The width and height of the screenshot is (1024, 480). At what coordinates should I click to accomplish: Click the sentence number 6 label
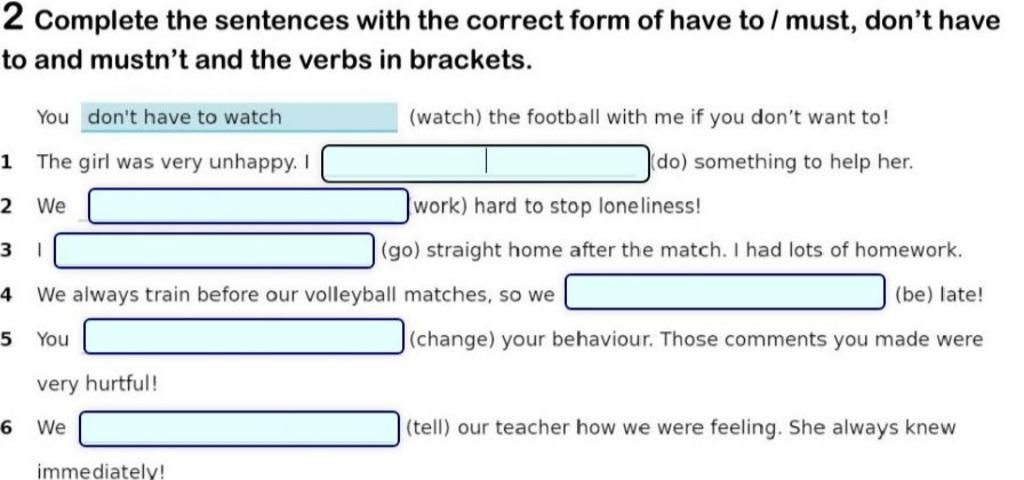7,428
